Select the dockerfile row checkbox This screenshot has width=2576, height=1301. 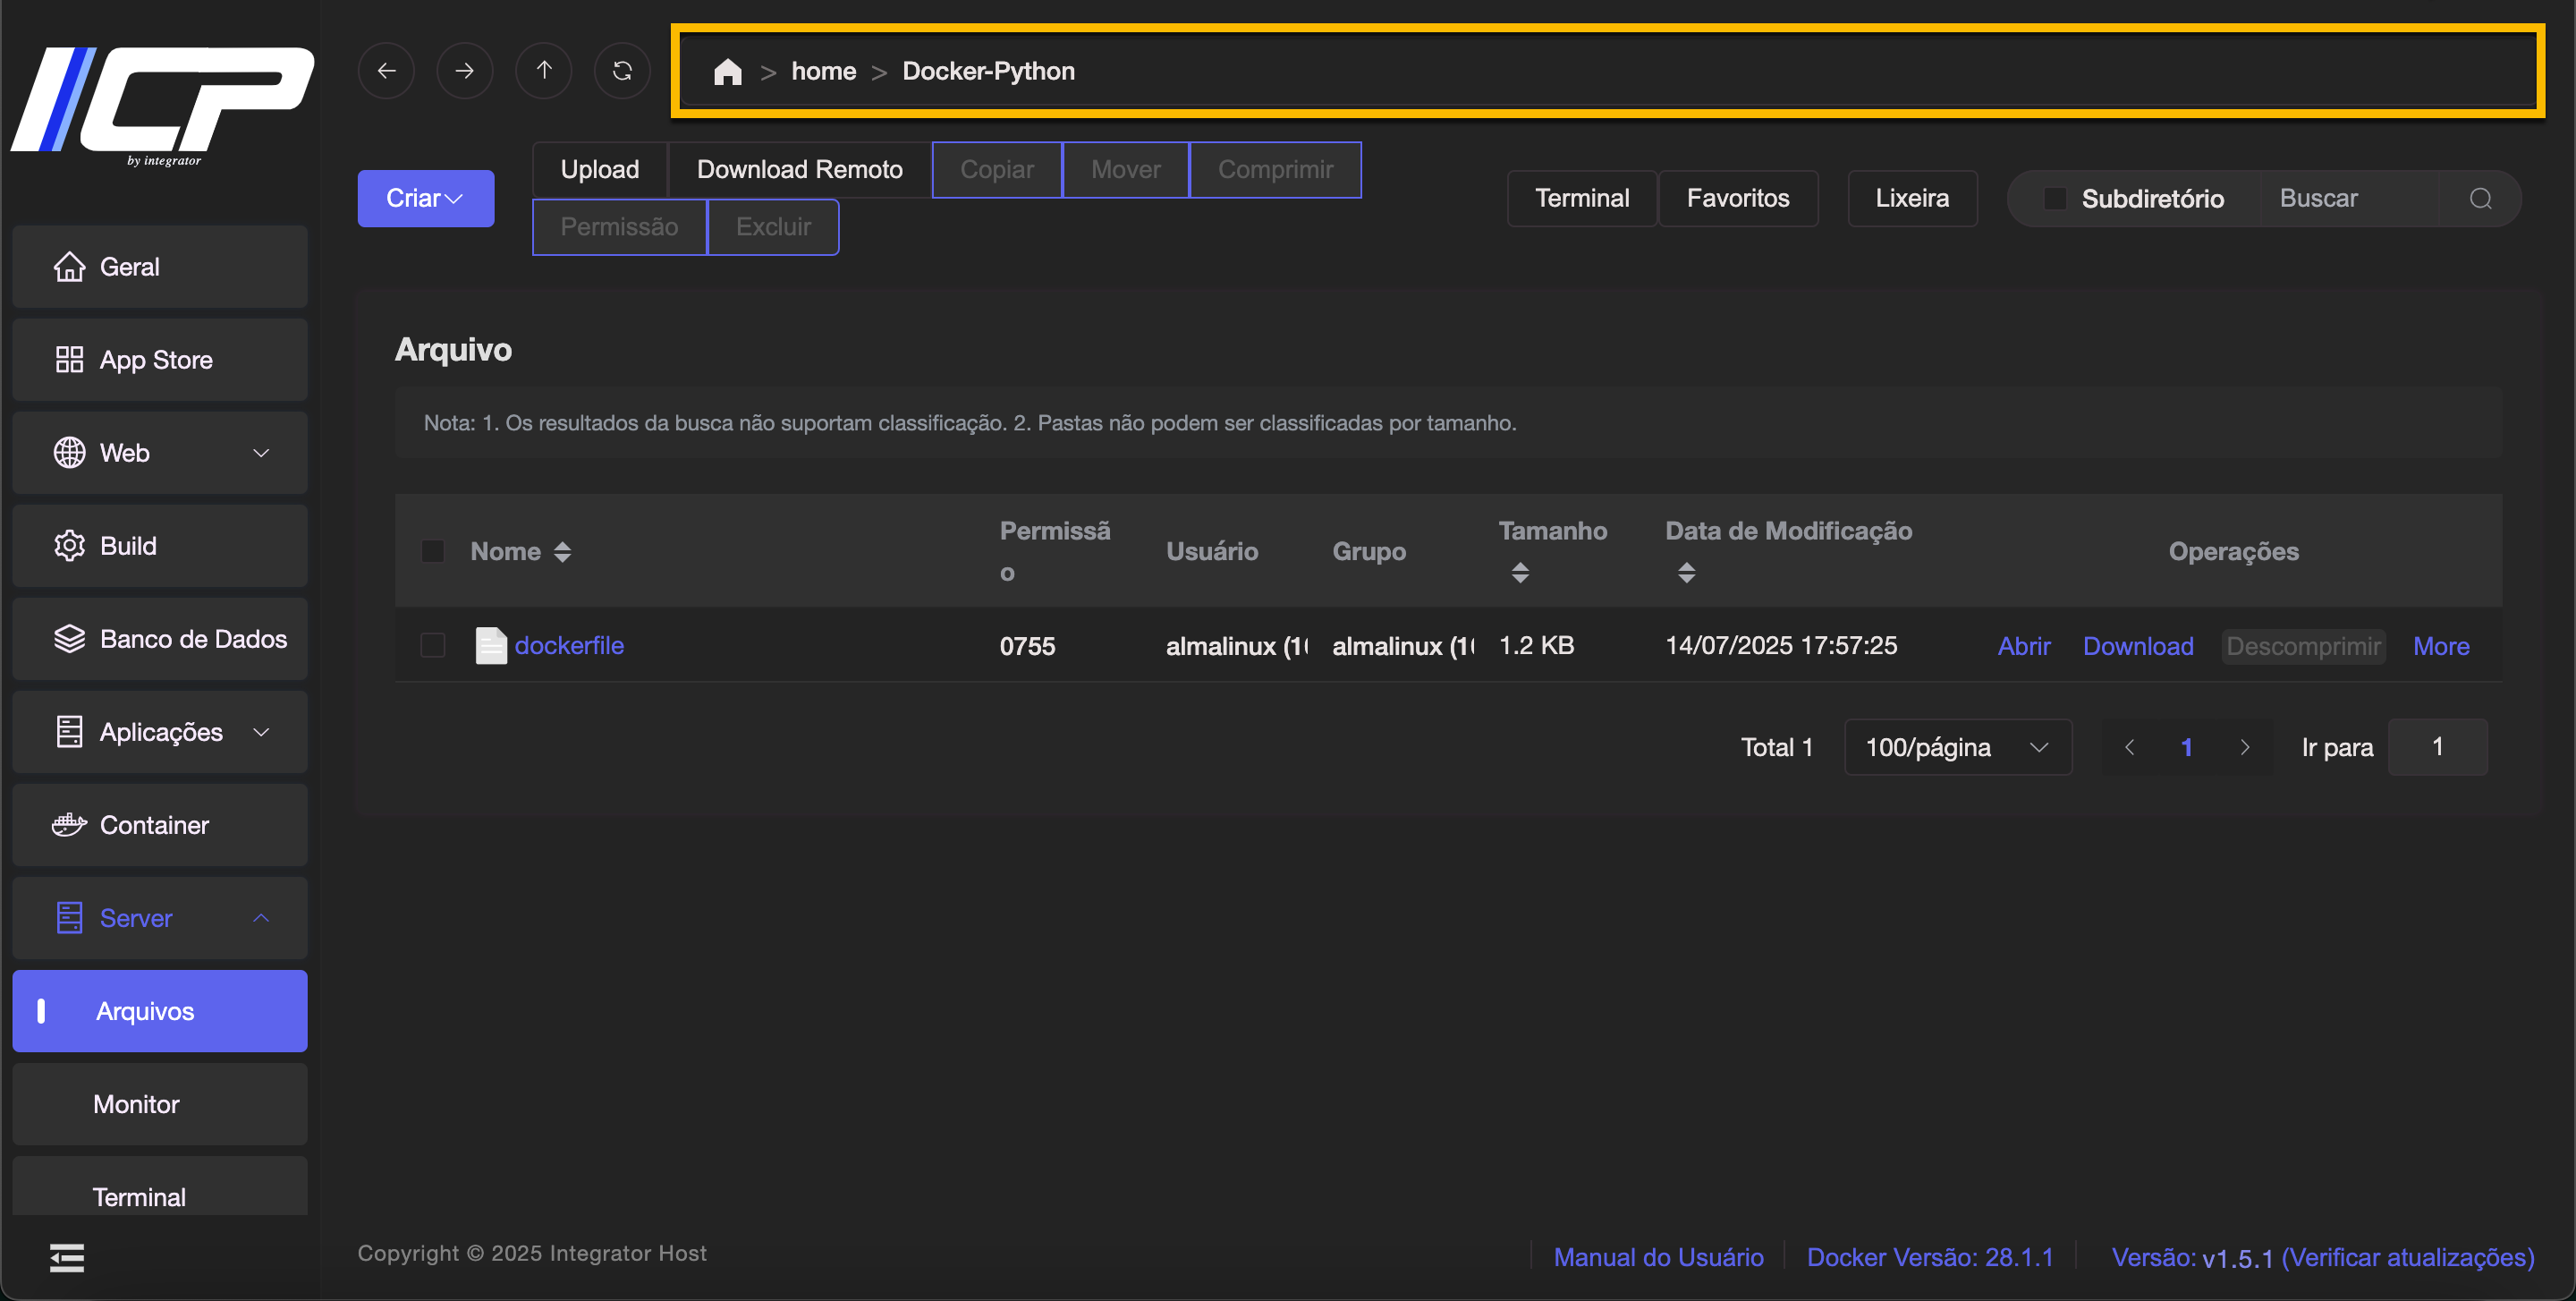433,646
